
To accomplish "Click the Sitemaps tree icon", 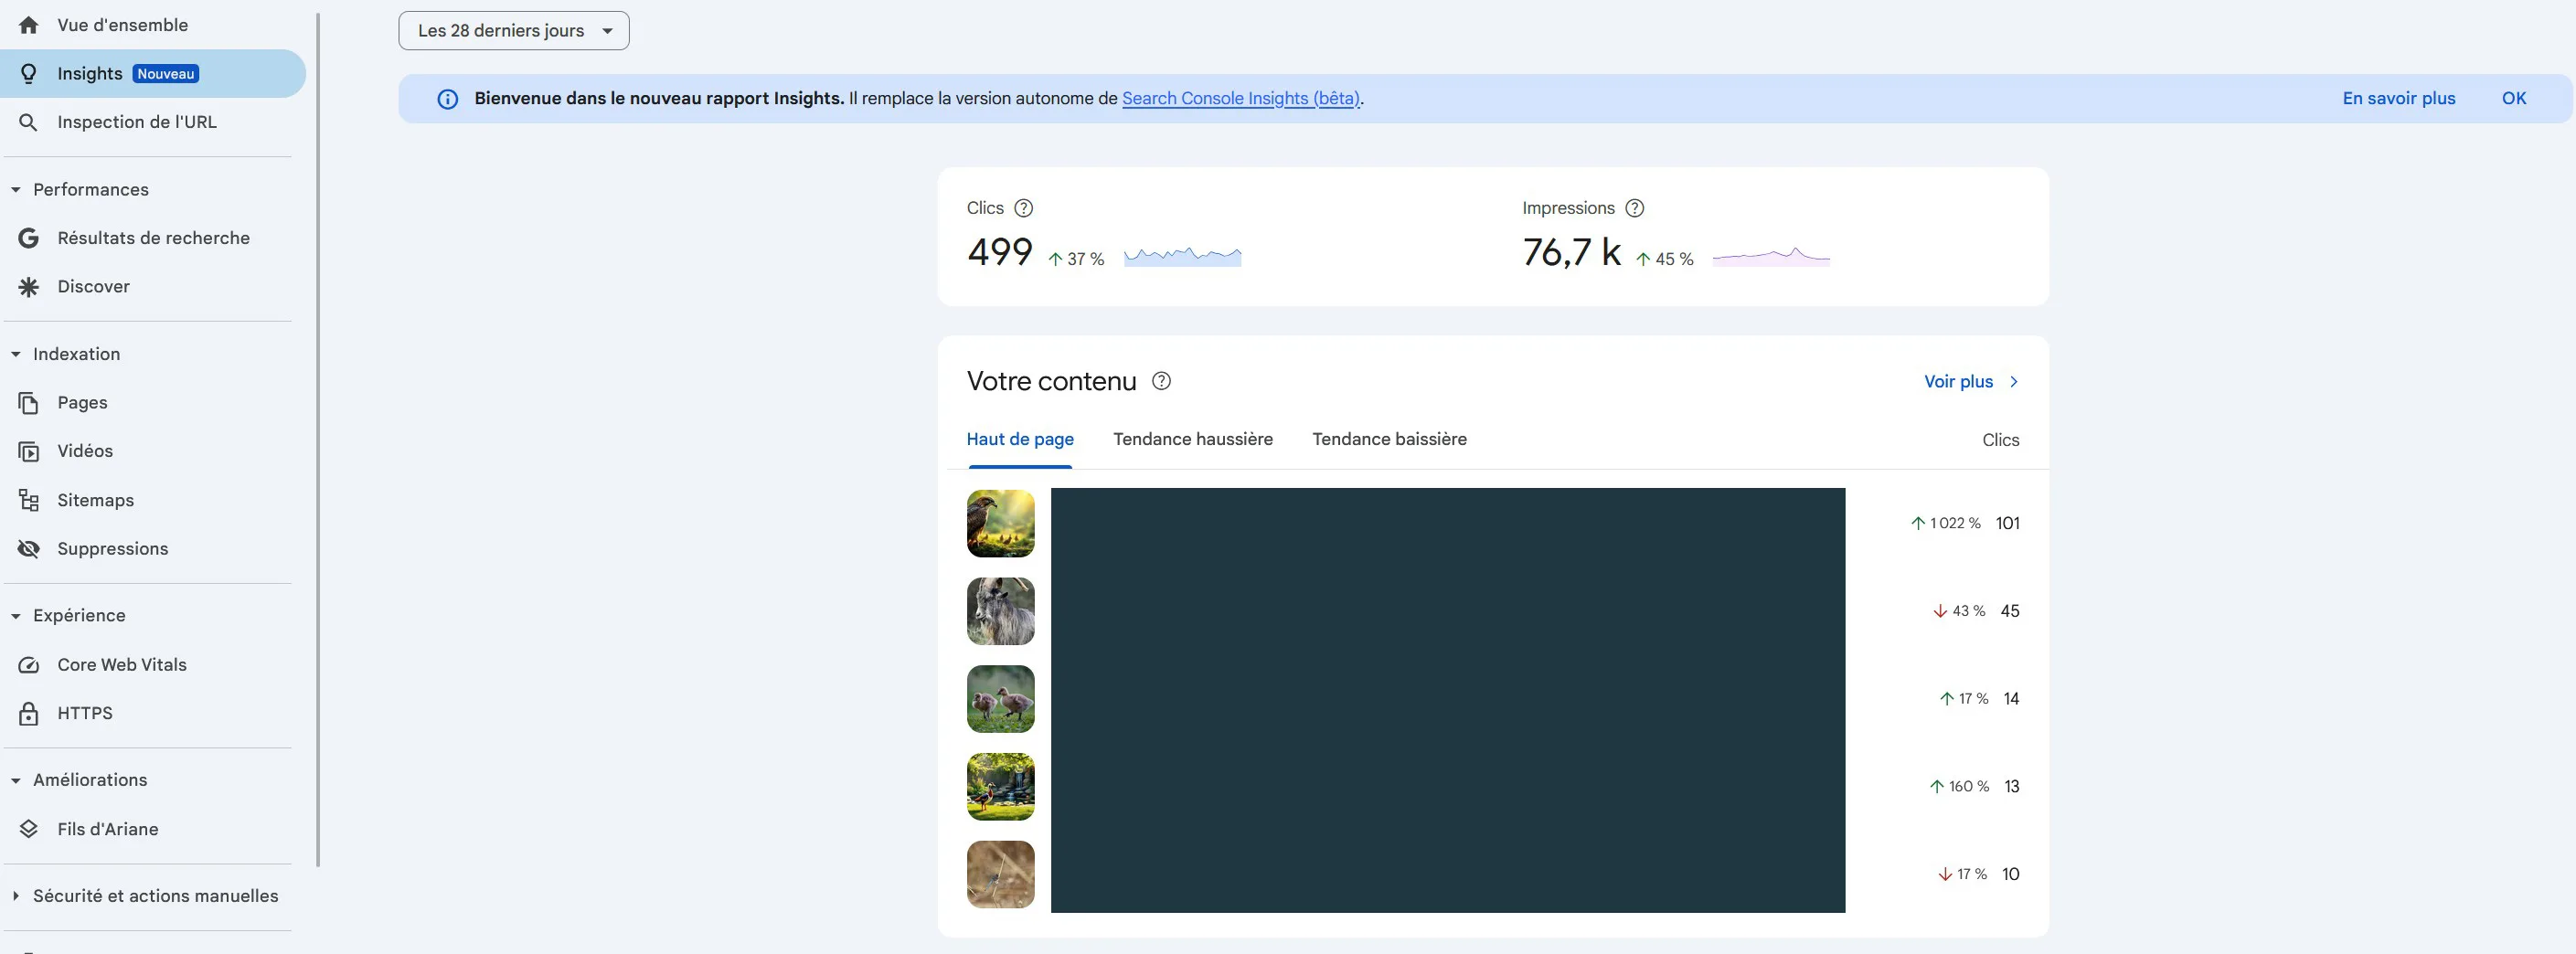I will click(x=29, y=500).
